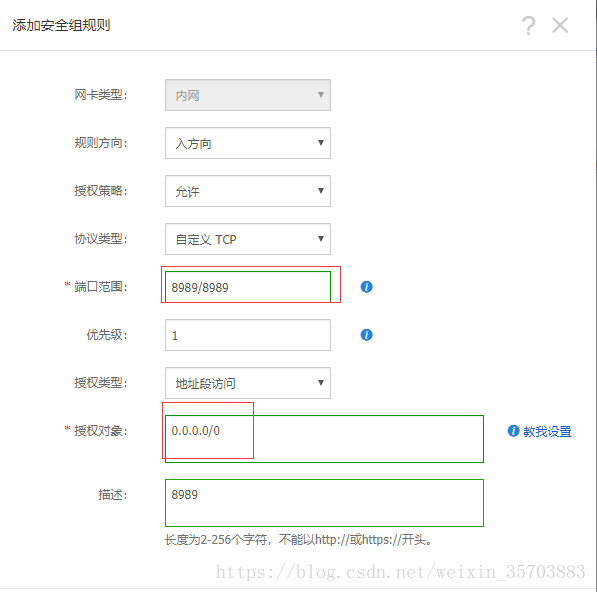Open the 授权策略 dropdown showing 允许
Viewport: 597px width, 592px height.
(248, 191)
